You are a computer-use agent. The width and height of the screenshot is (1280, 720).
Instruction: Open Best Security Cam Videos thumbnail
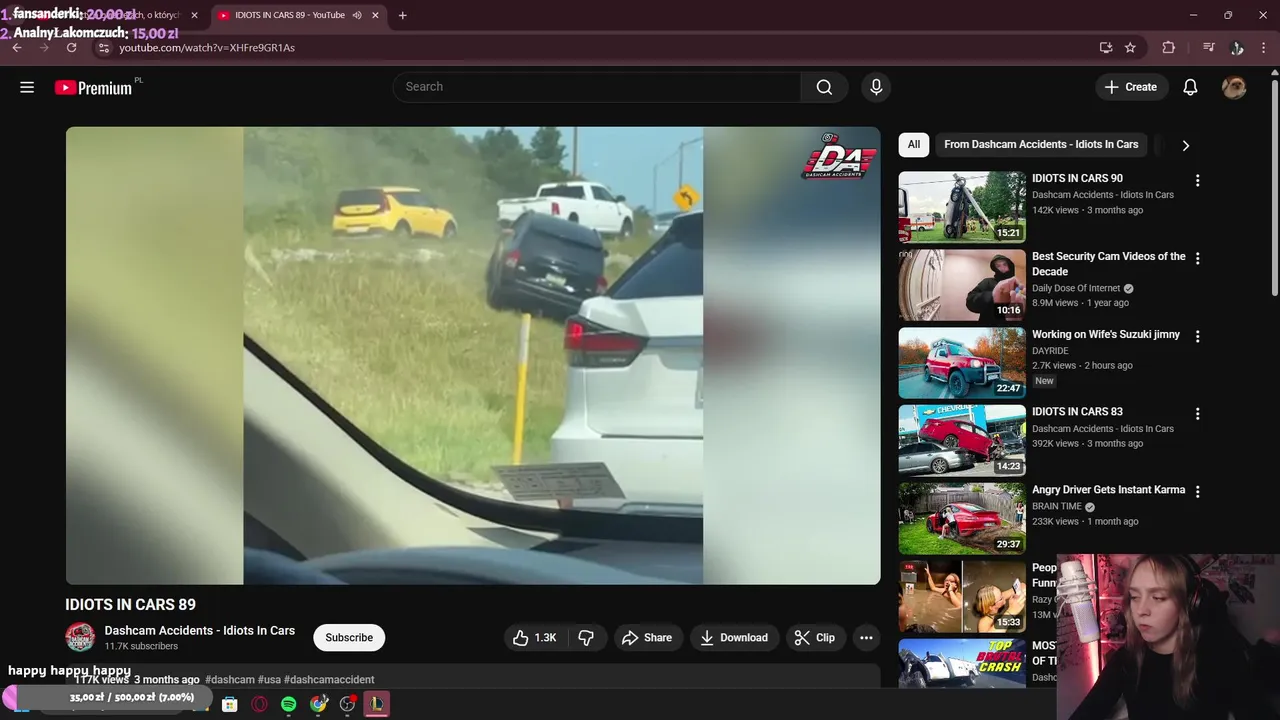pos(962,285)
